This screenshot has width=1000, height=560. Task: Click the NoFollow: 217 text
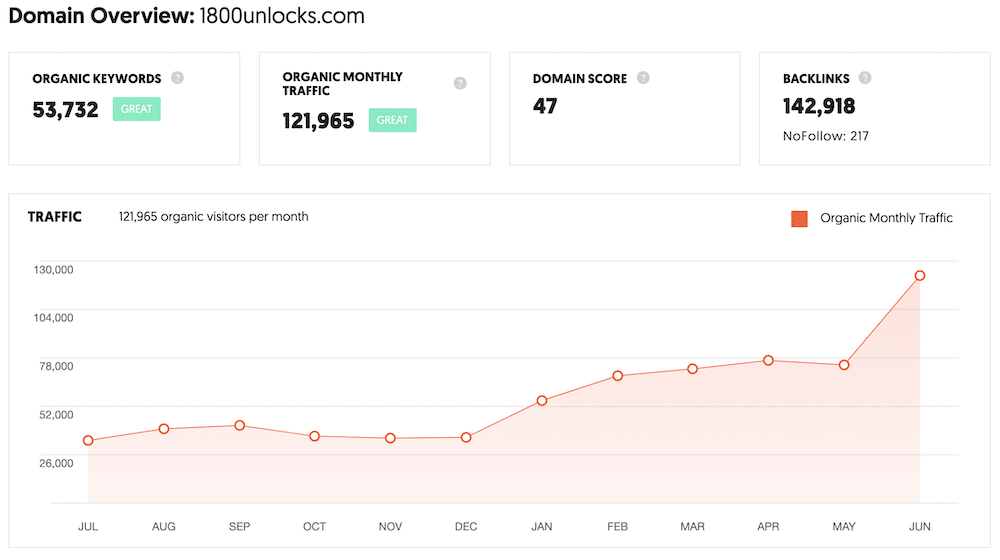[826, 136]
